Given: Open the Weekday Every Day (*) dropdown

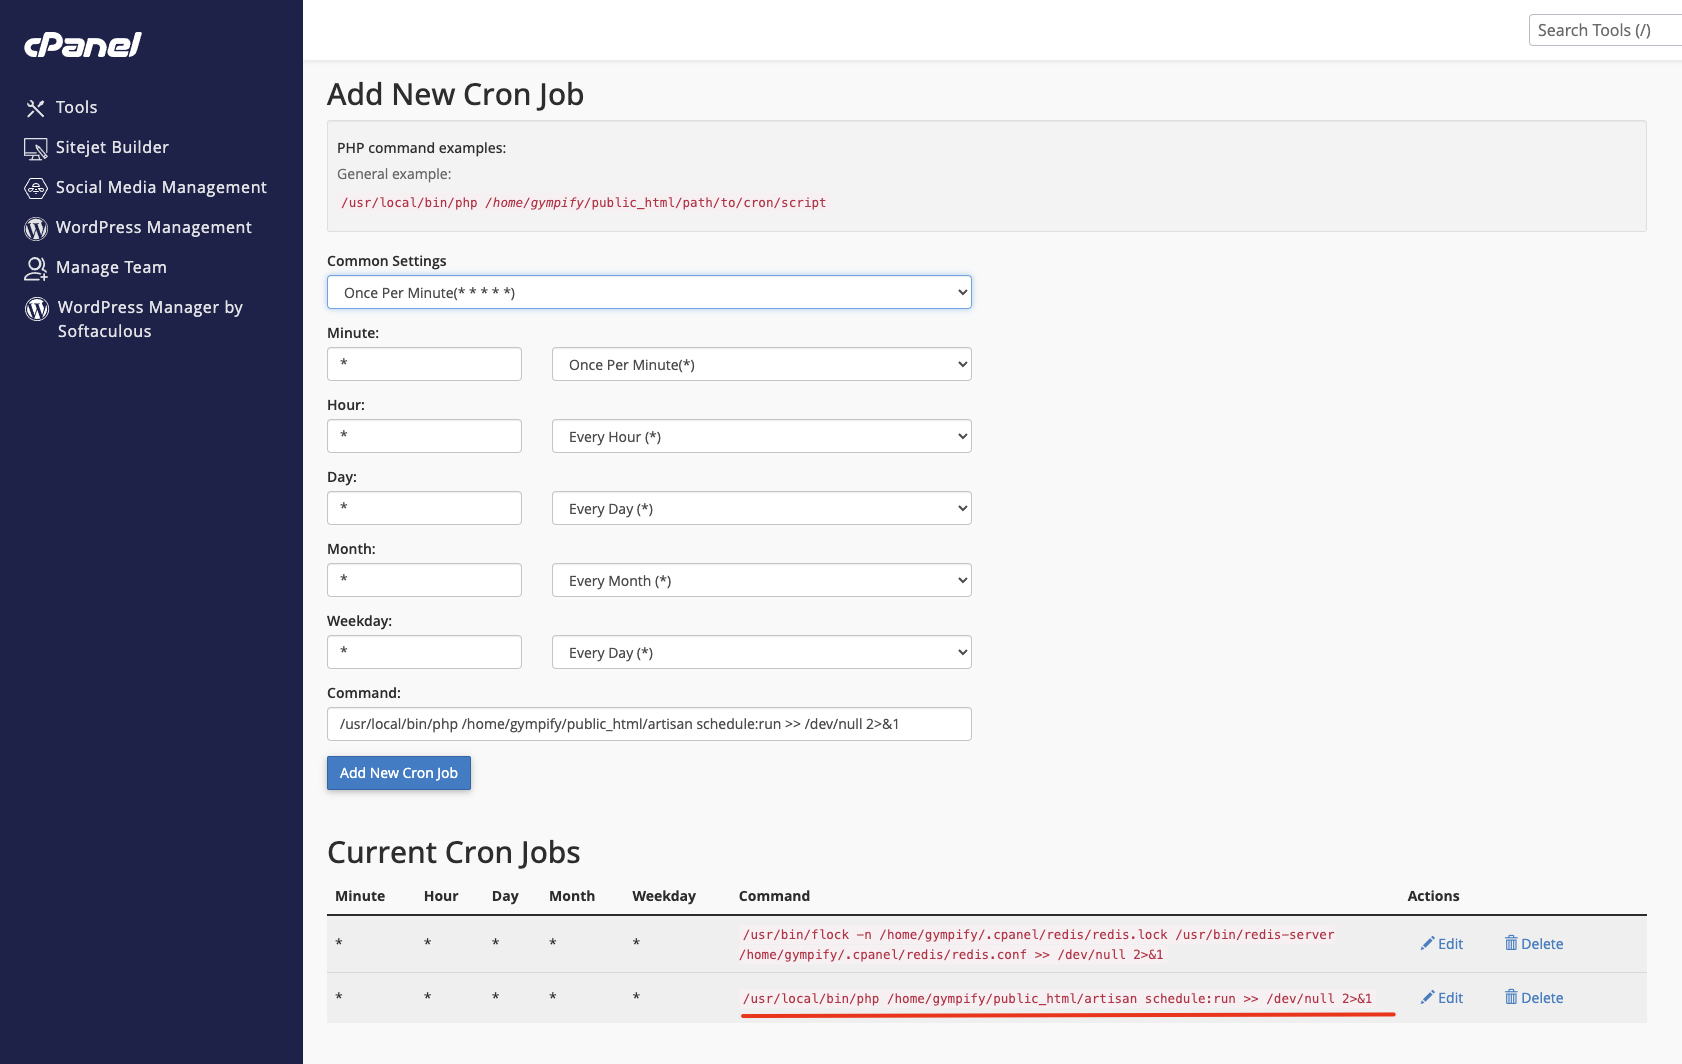Looking at the screenshot, I should 761,653.
